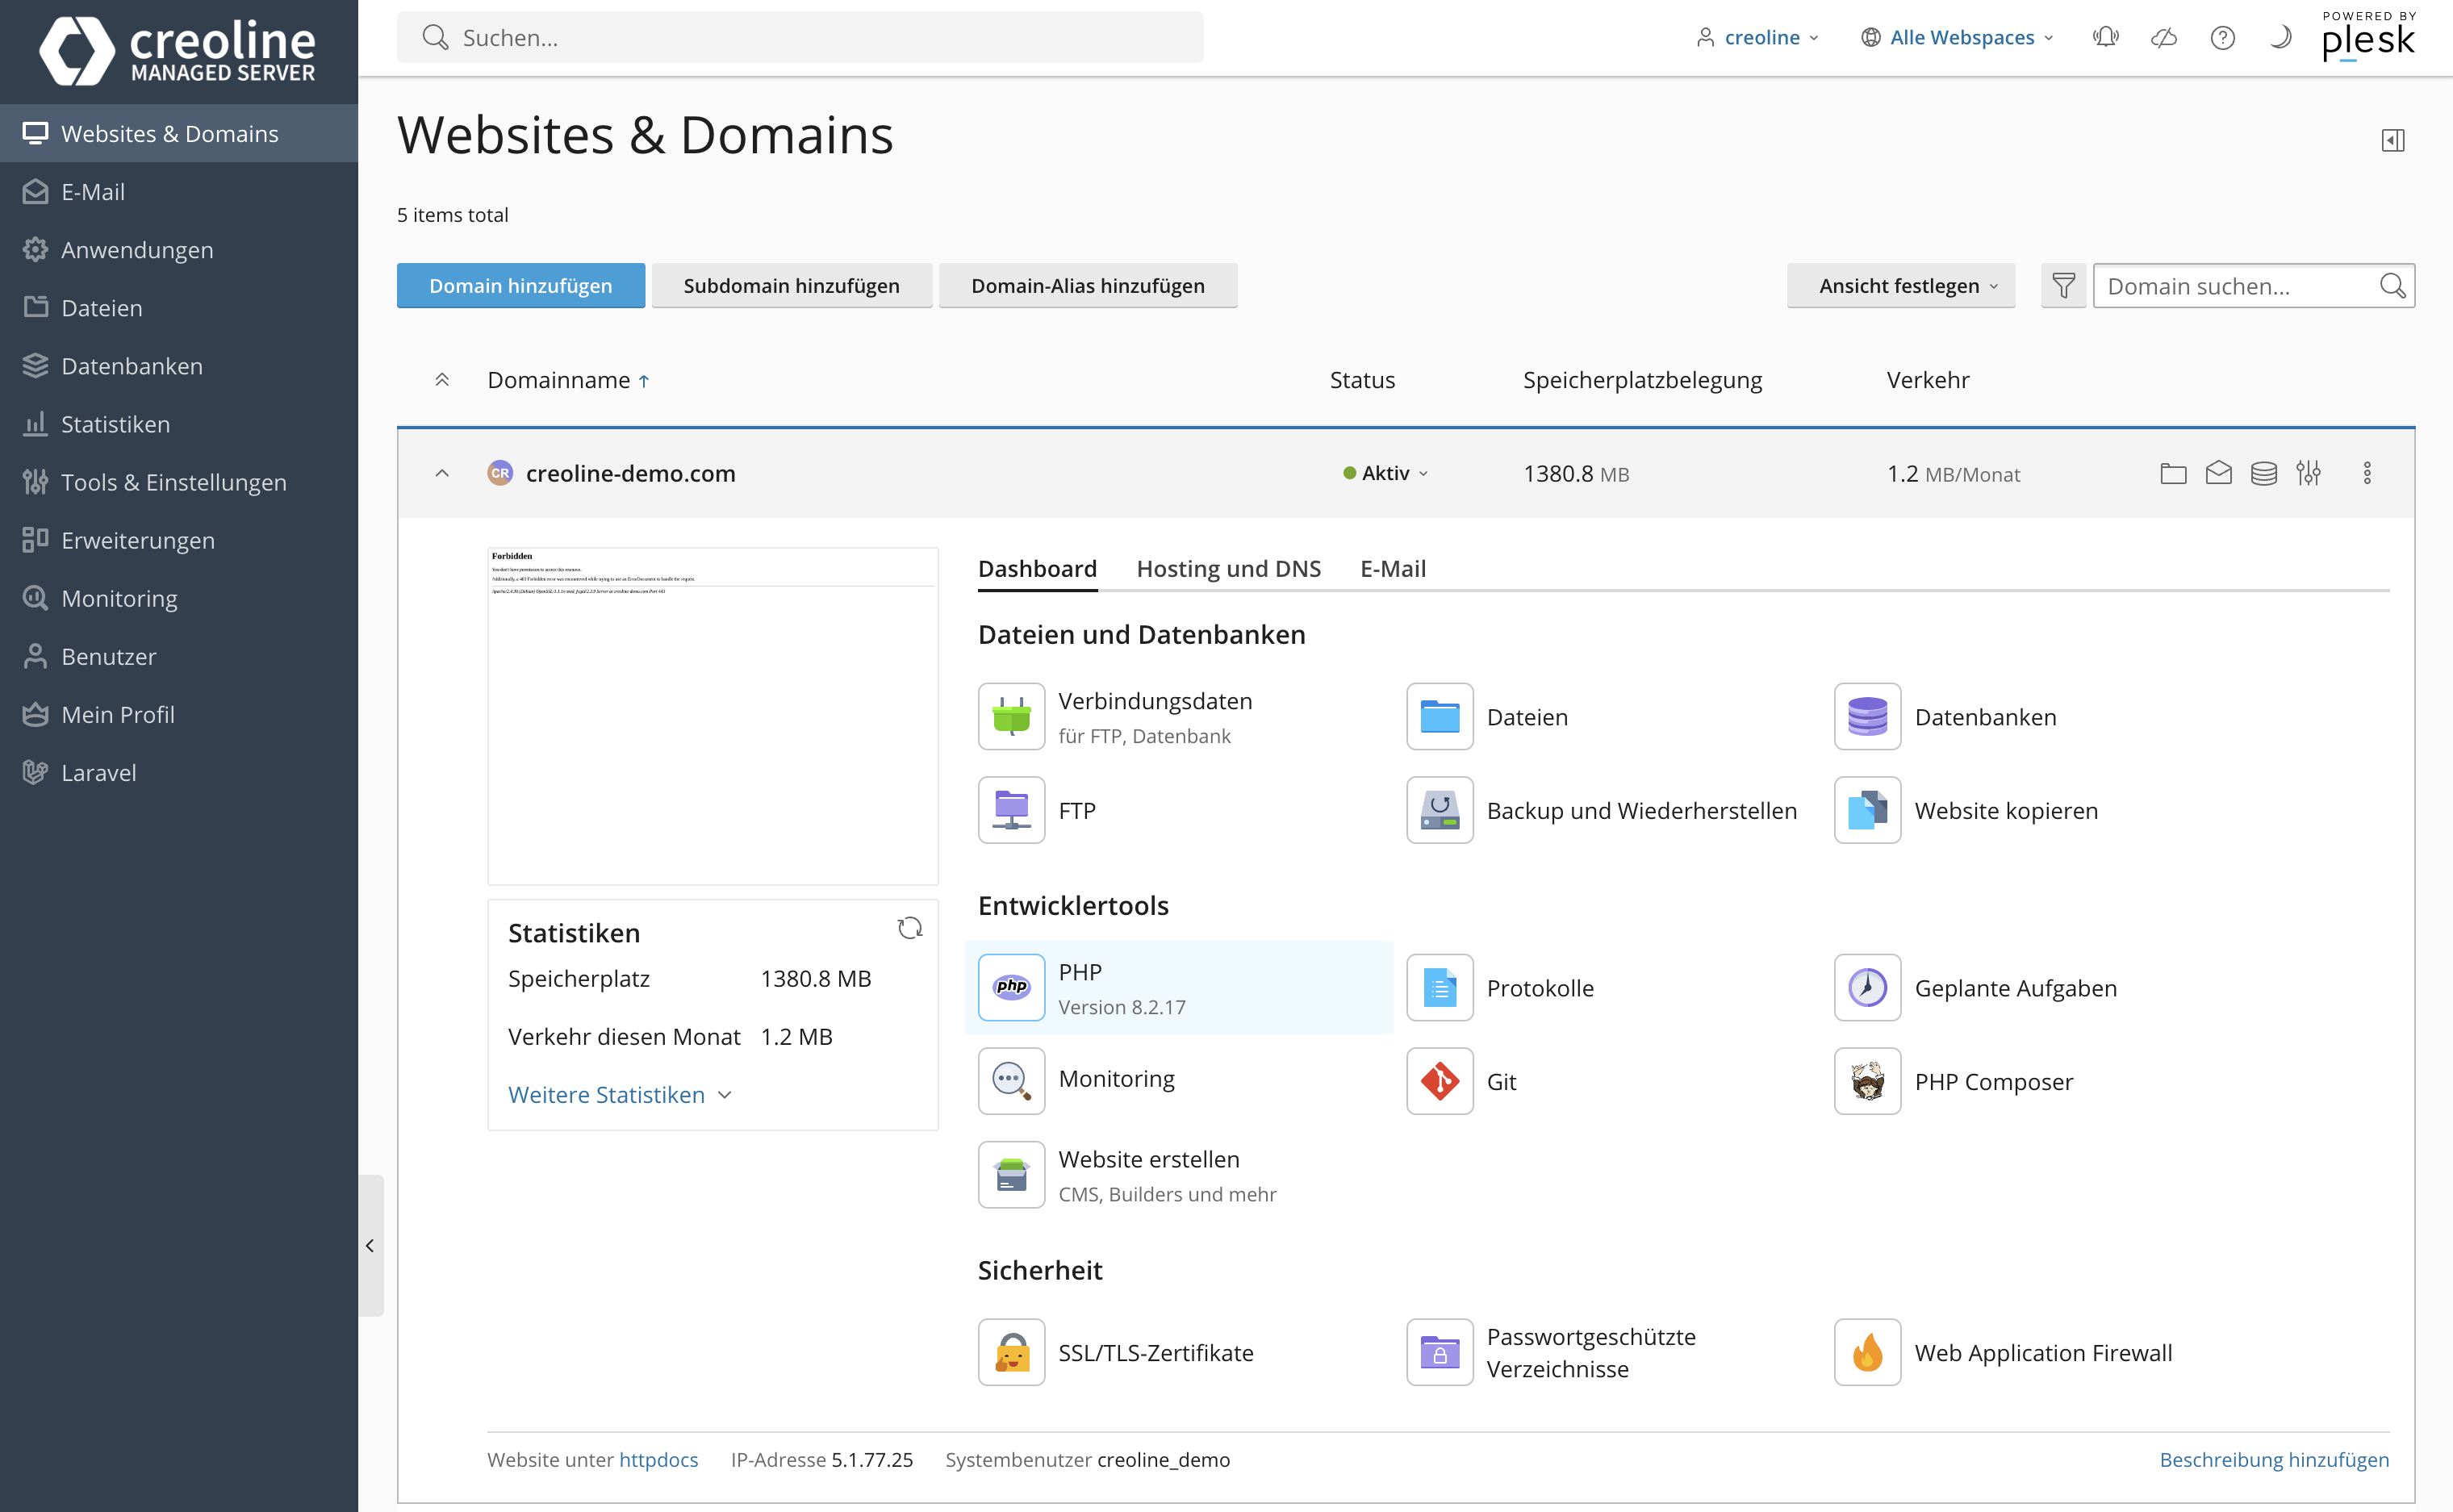This screenshot has width=2453, height=1512.
Task: Click the creoline Managed Server logo
Action: point(178,51)
